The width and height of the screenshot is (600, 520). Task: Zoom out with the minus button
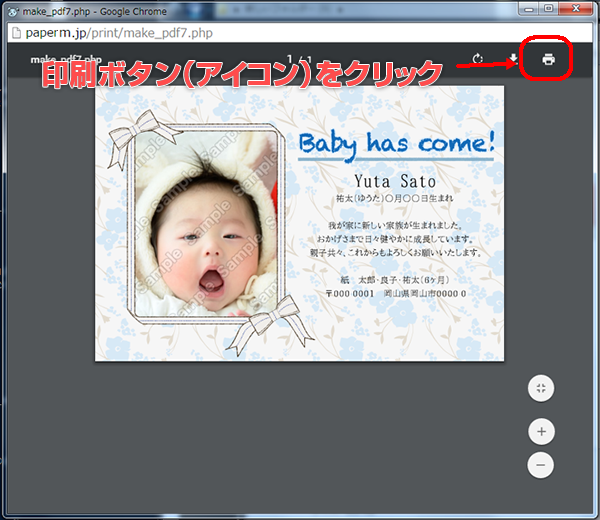(x=540, y=465)
